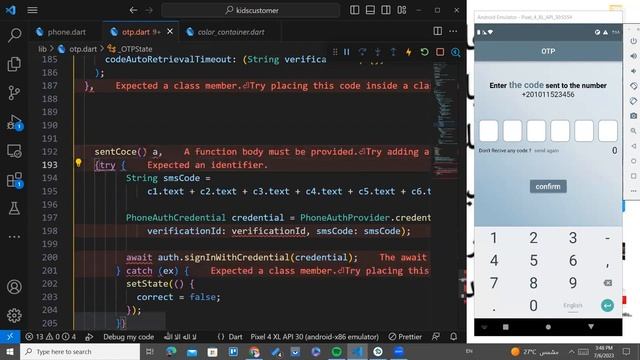Open the Search view in activity bar
This screenshot has height=360, width=640.
pos(14,35)
